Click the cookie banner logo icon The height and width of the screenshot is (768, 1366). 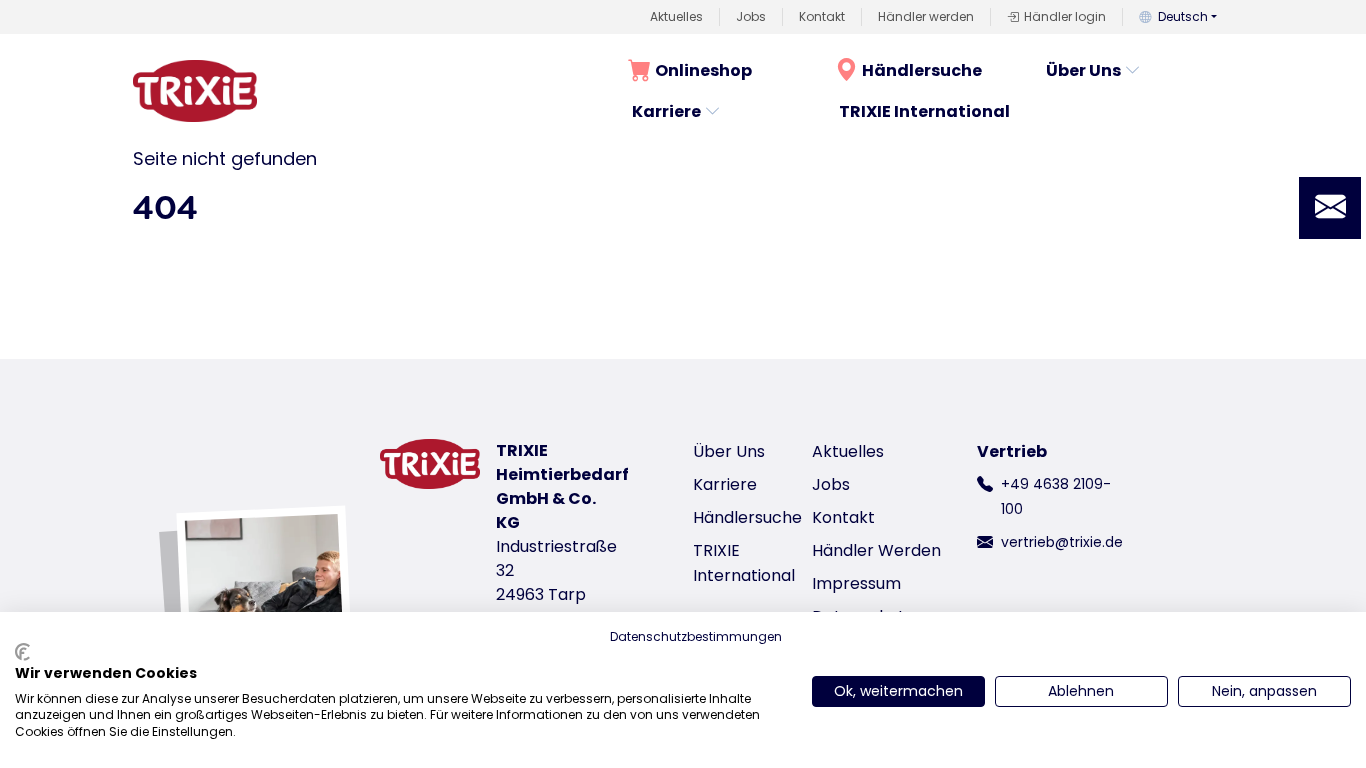click(23, 652)
